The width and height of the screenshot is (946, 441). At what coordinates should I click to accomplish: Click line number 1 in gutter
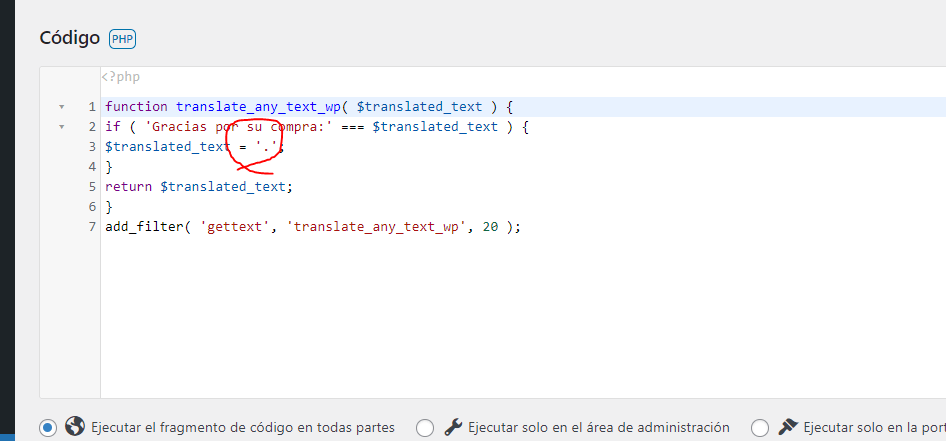coord(92,107)
